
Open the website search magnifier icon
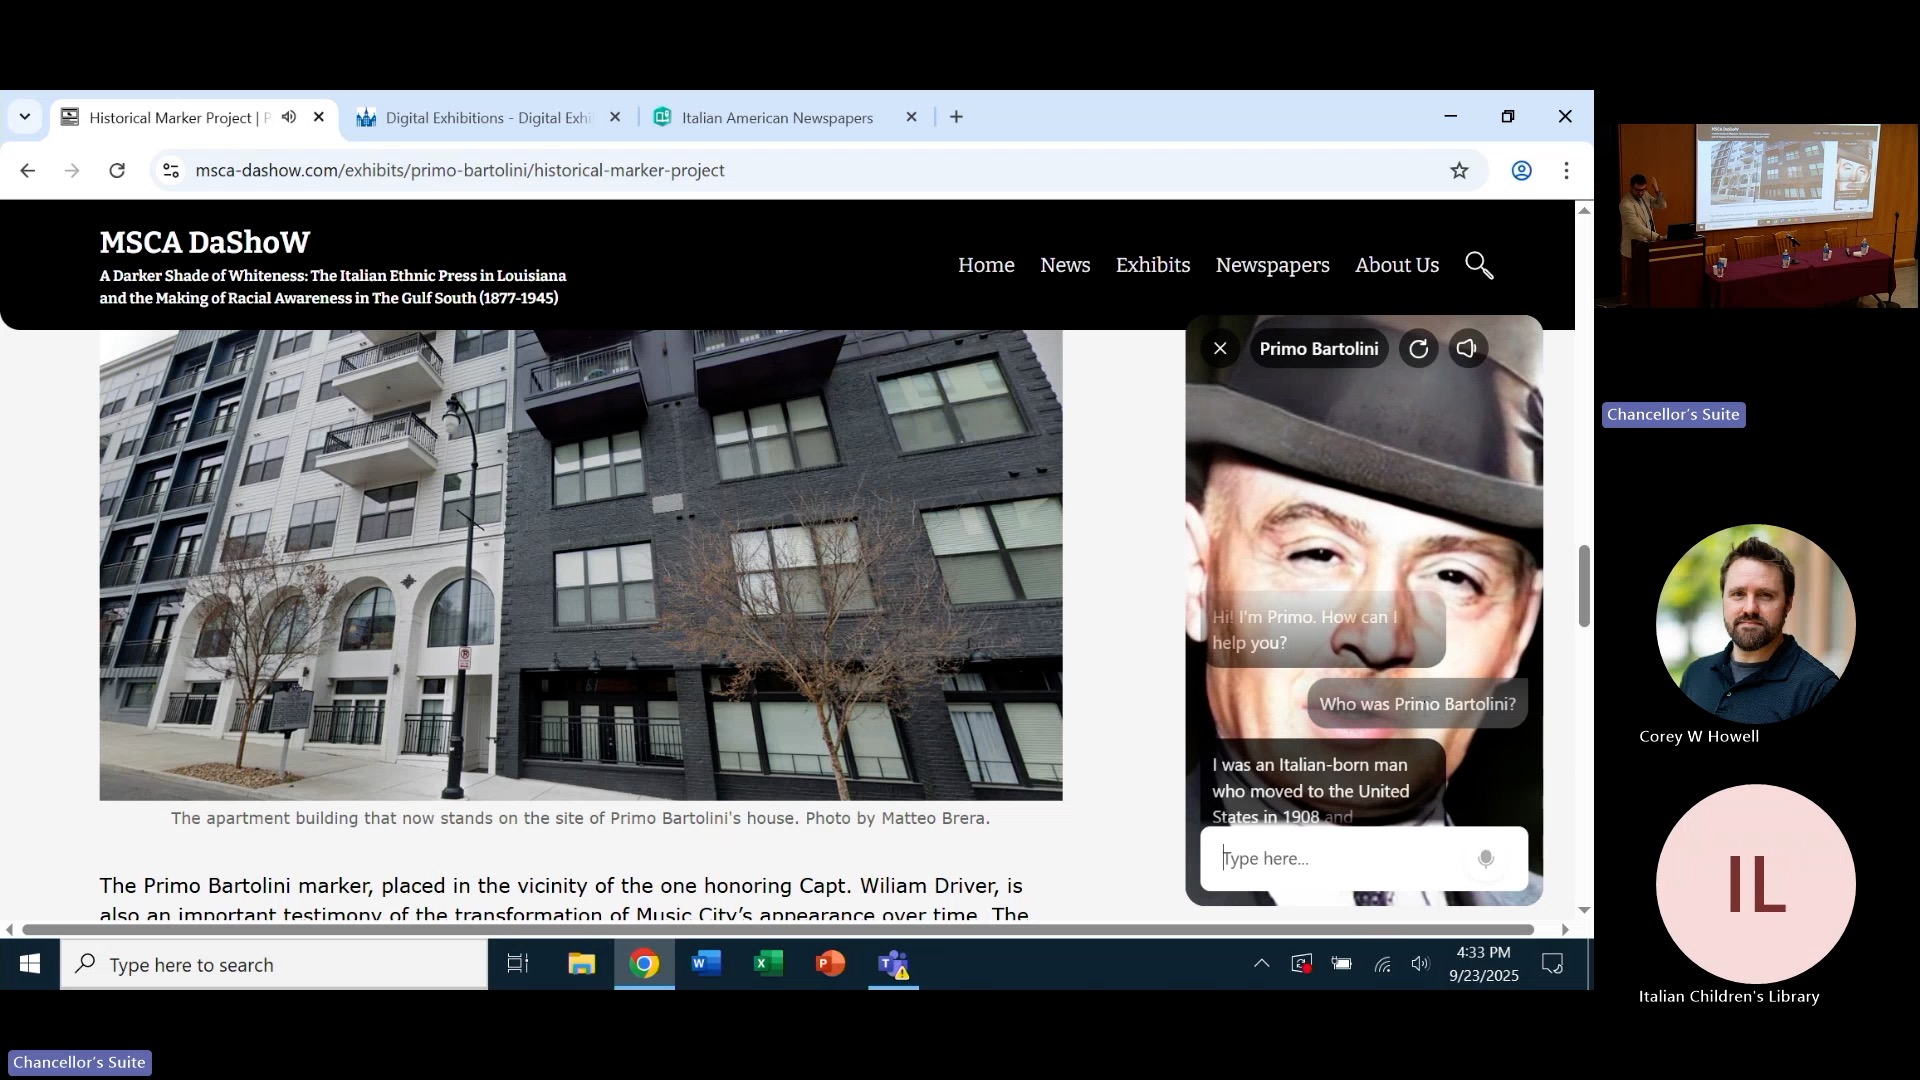point(1479,265)
